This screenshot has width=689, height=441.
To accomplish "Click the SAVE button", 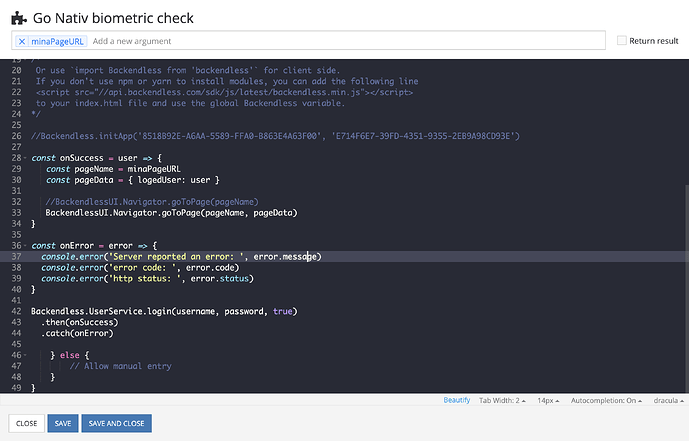I will pos(63,423).
